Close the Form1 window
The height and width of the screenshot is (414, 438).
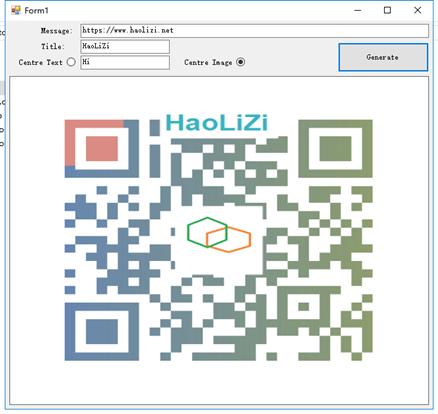[417, 10]
